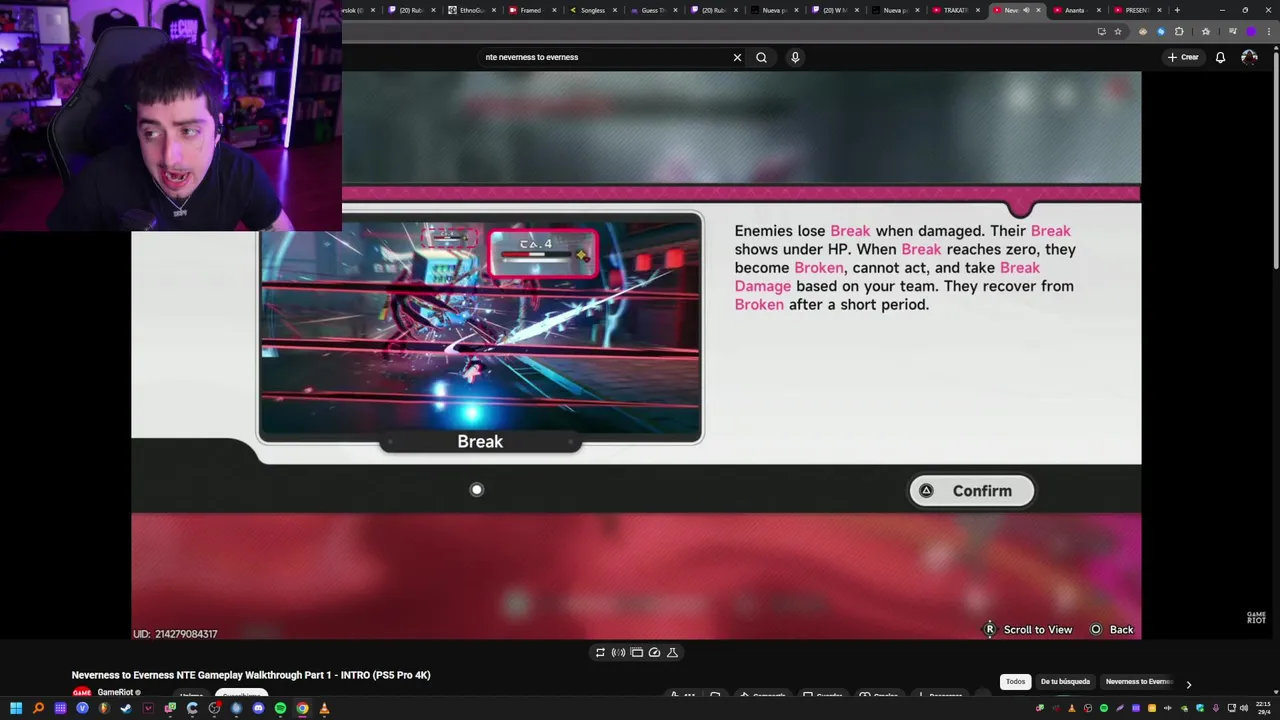Open Chrome from the taskbar
Image resolution: width=1280 pixels, height=720 pixels.
(302, 708)
